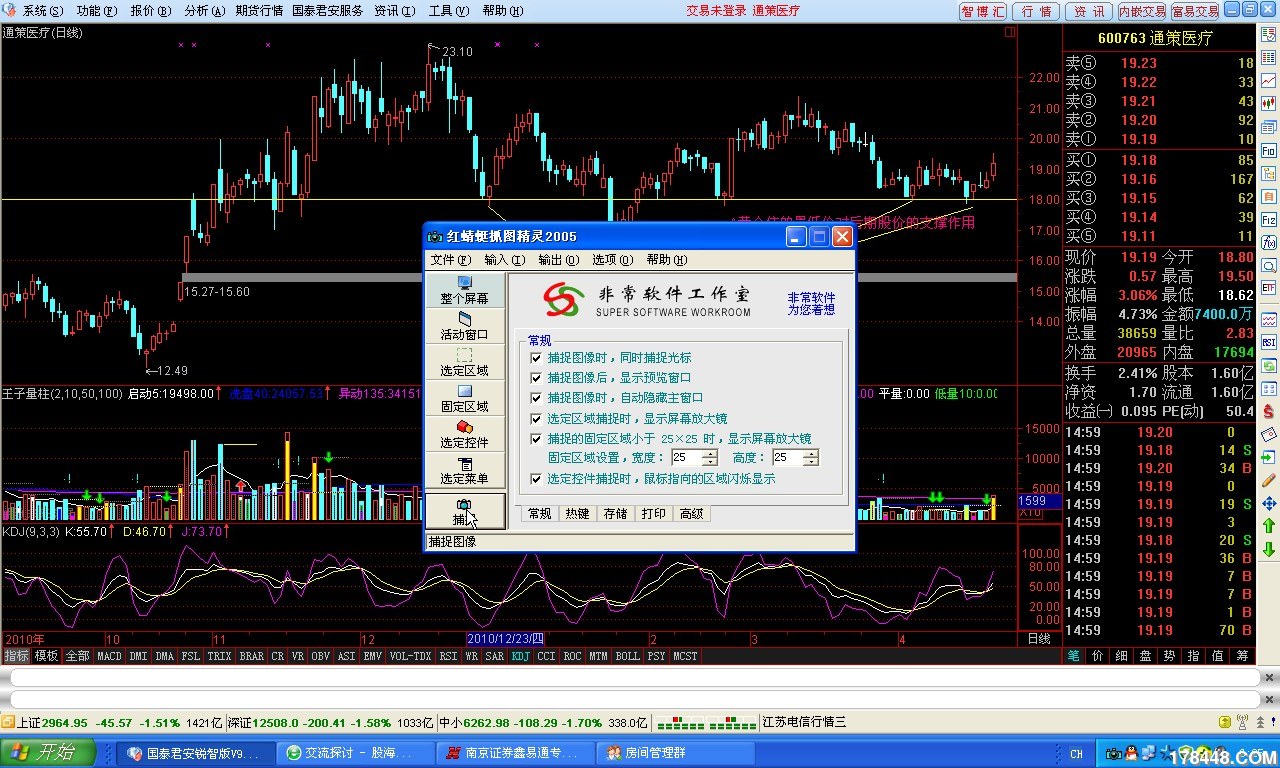
Task: Toggle 显示预览窗口 preview window checkbox
Action: pyautogui.click(x=536, y=377)
